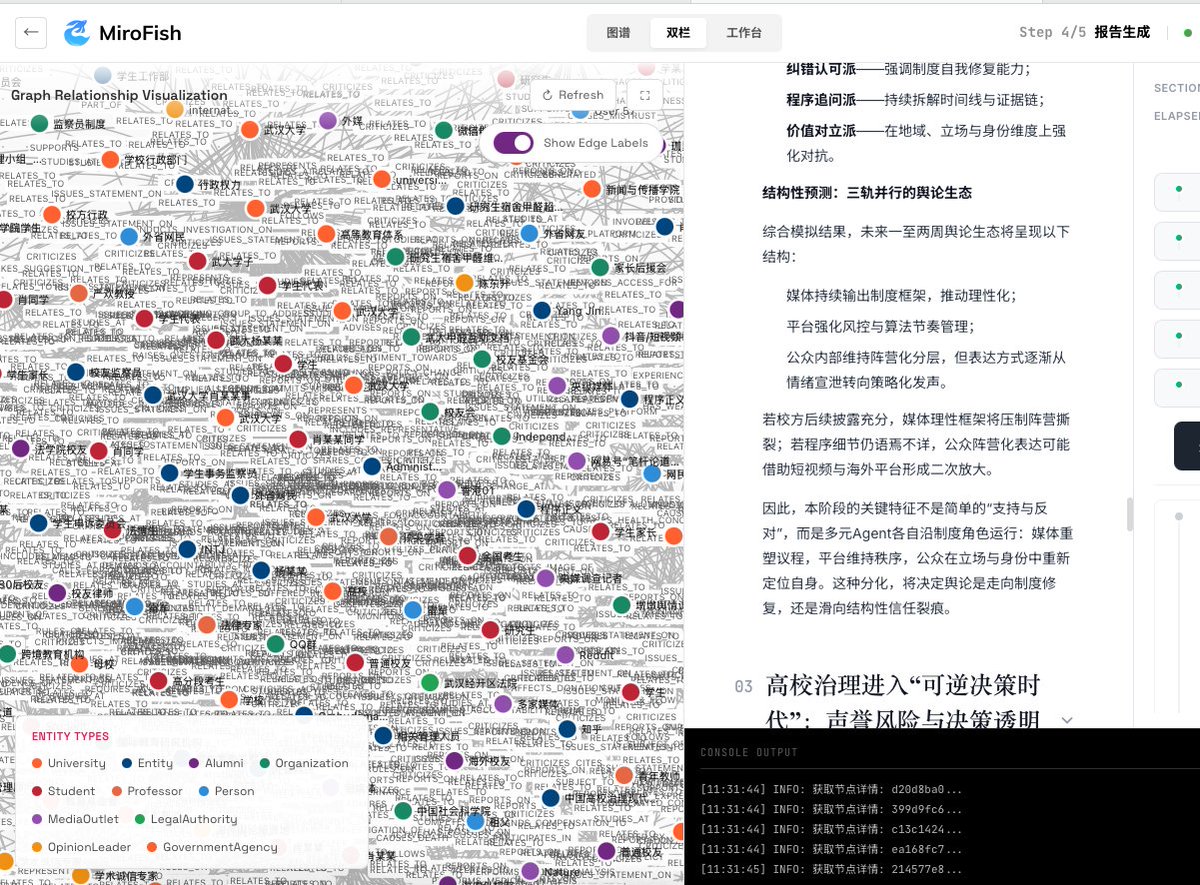
Task: Click the MiroFish logo icon
Action: click(76, 33)
